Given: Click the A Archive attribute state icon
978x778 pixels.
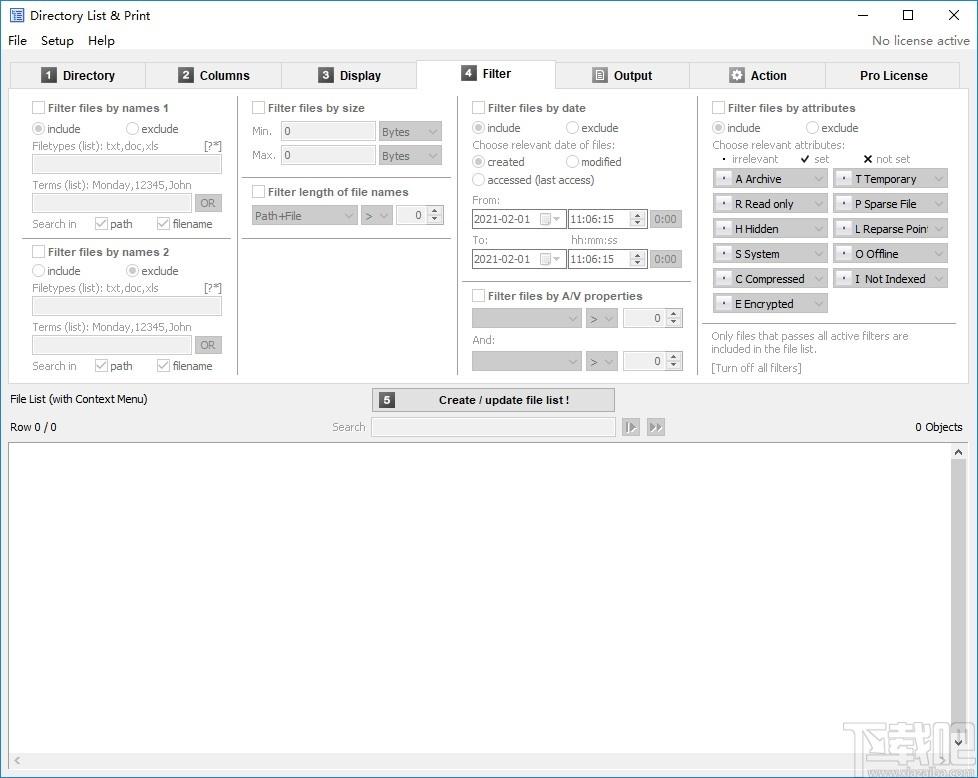Looking at the screenshot, I should coord(723,178).
